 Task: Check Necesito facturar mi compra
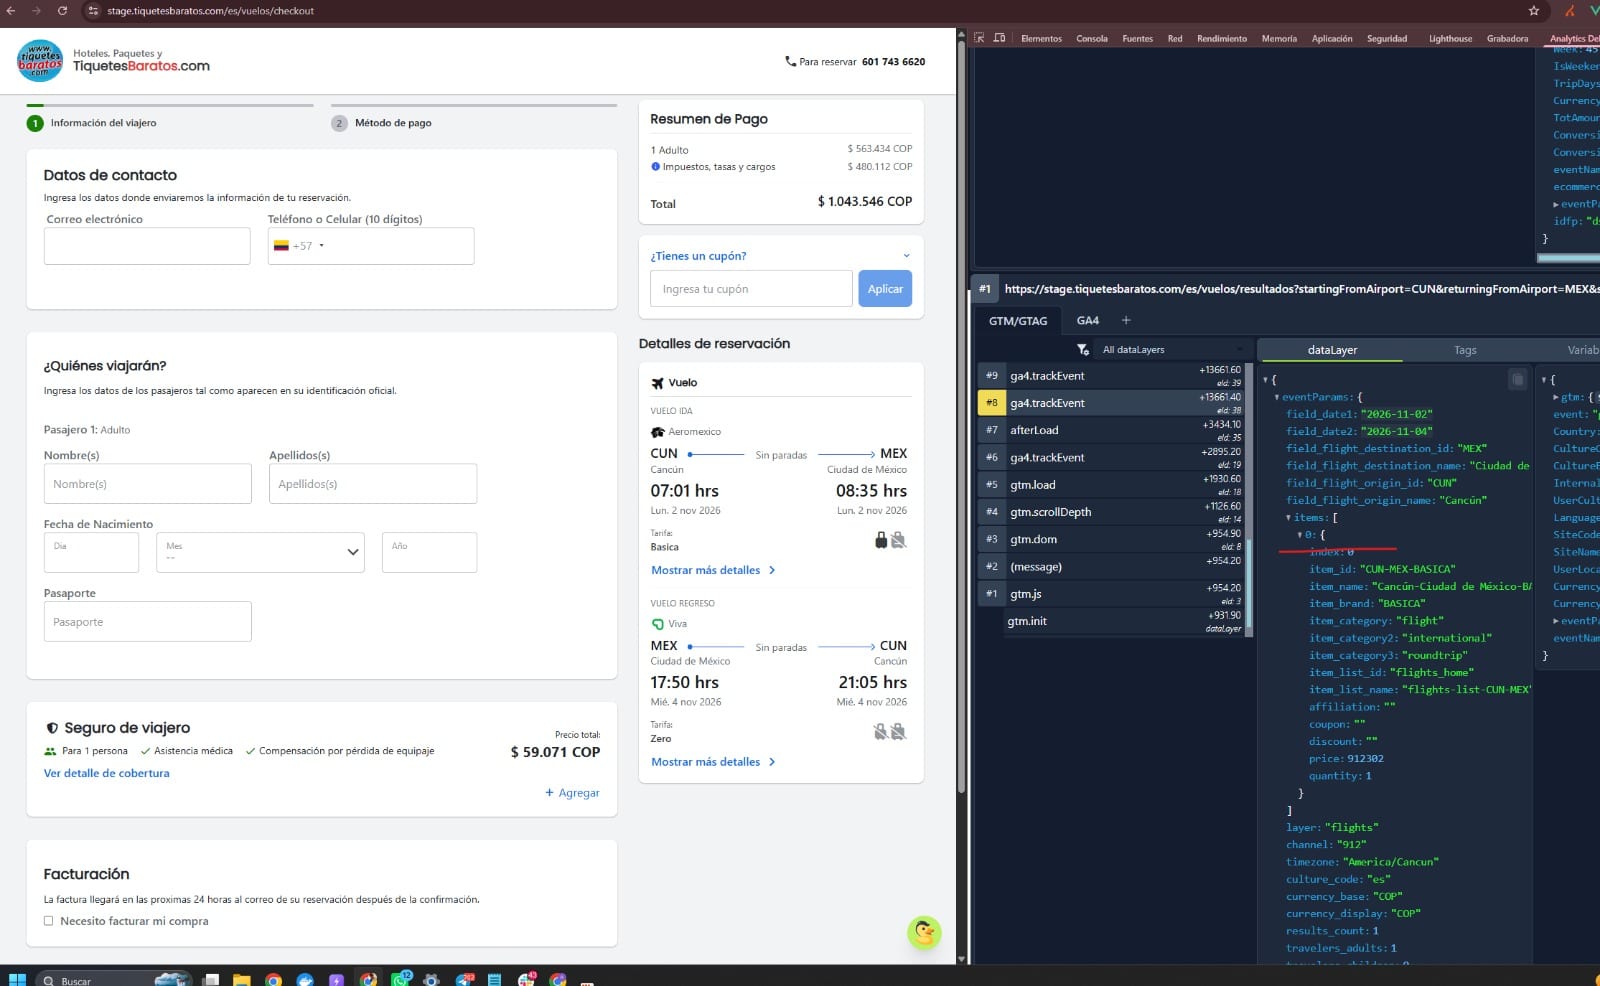pos(48,921)
